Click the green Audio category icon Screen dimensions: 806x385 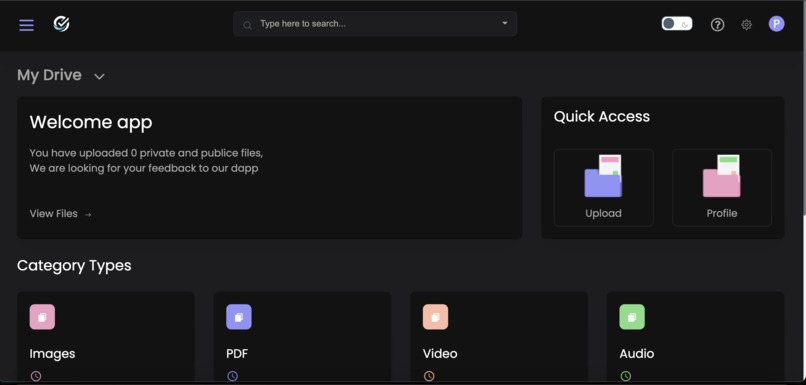click(632, 317)
